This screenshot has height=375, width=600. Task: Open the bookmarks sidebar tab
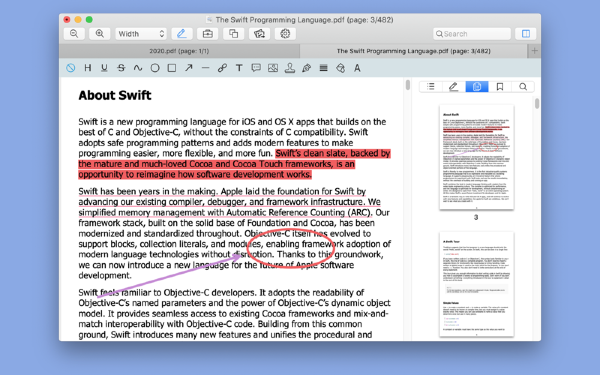pyautogui.click(x=500, y=87)
